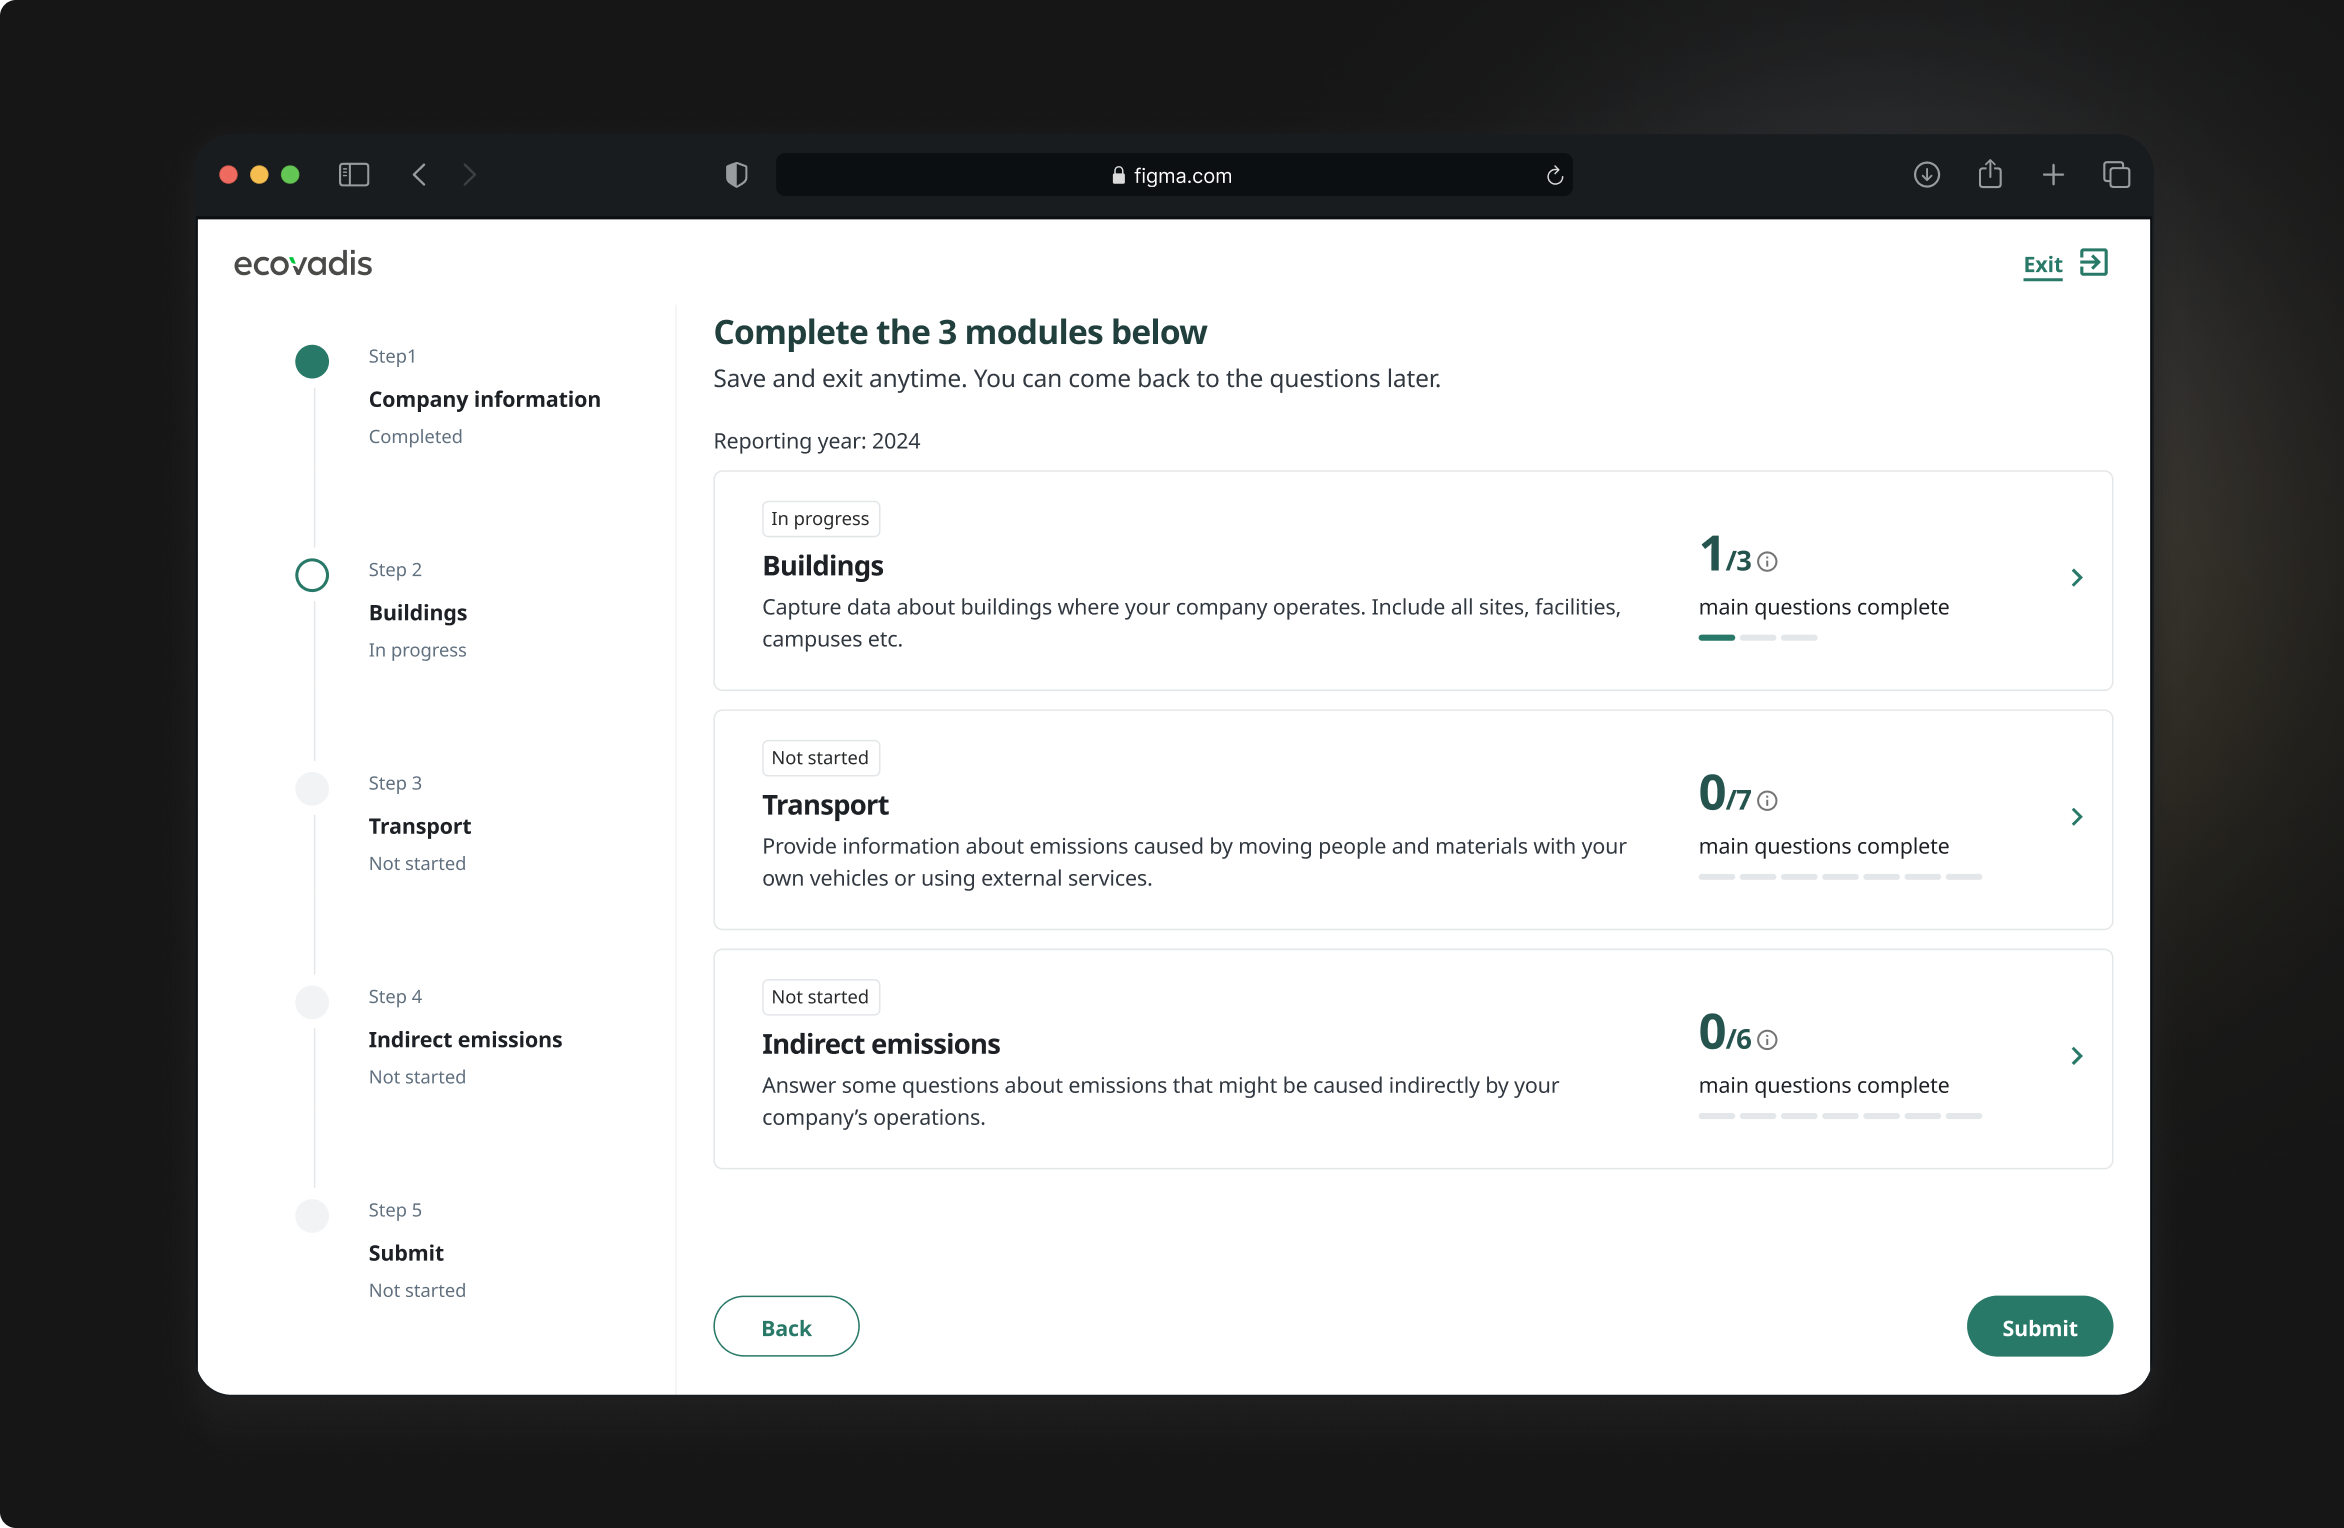This screenshot has width=2344, height=1528.
Task: Click the Exit door arrow icon
Action: (x=2093, y=263)
